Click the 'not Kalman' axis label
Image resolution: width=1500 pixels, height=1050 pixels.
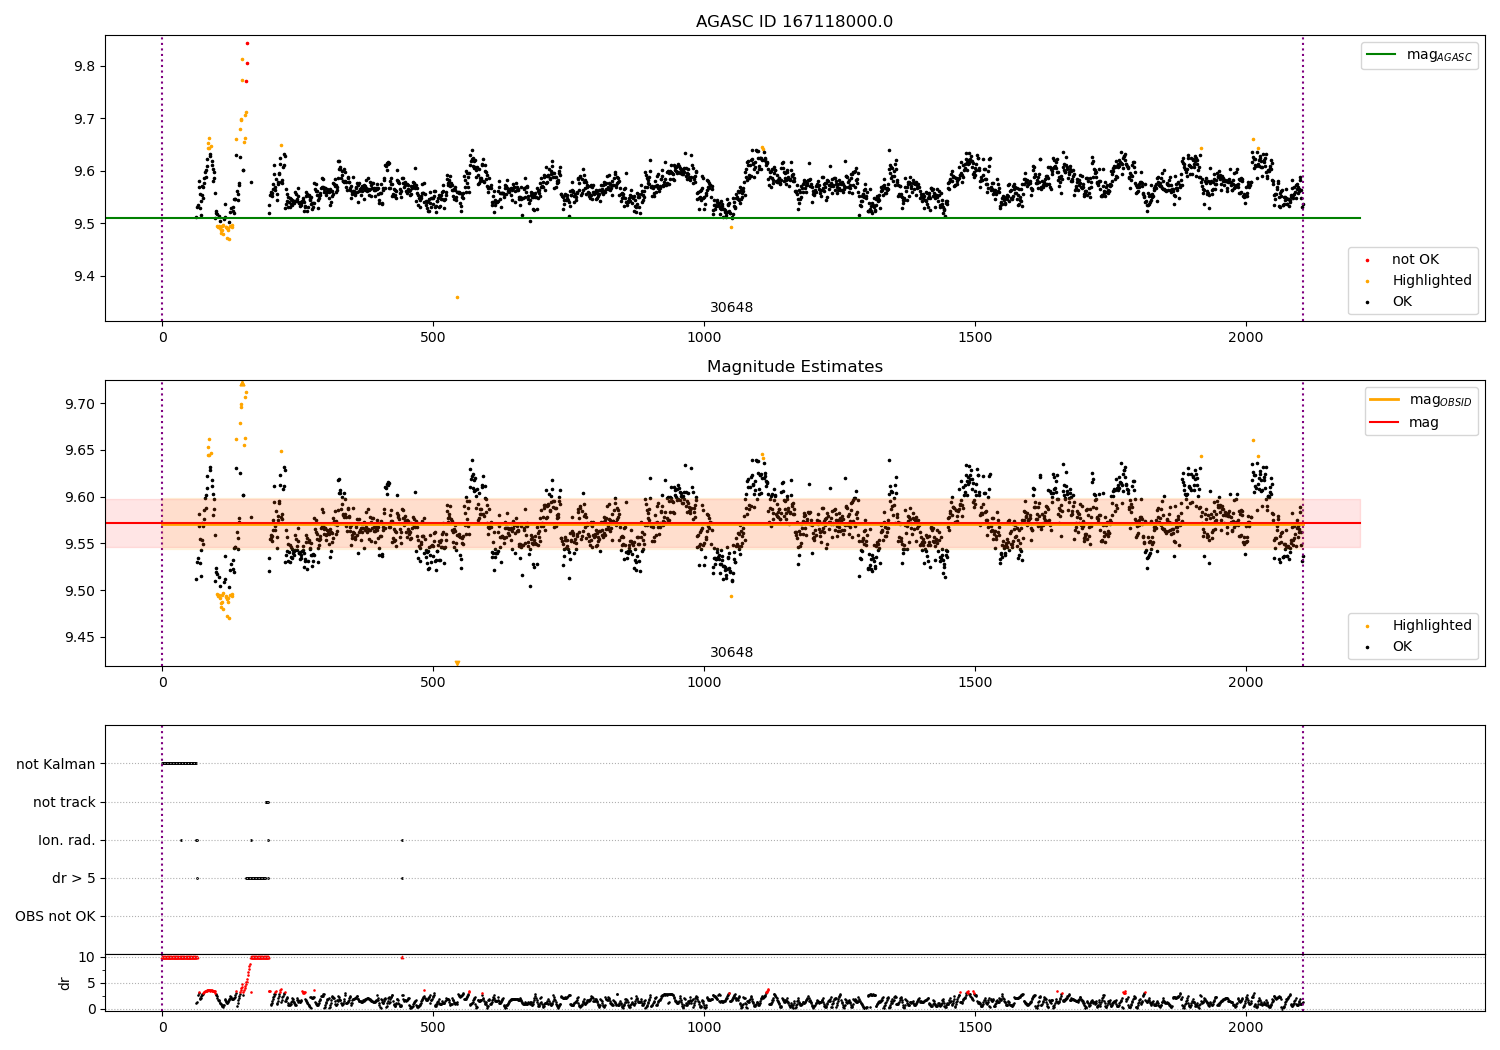click(x=56, y=765)
